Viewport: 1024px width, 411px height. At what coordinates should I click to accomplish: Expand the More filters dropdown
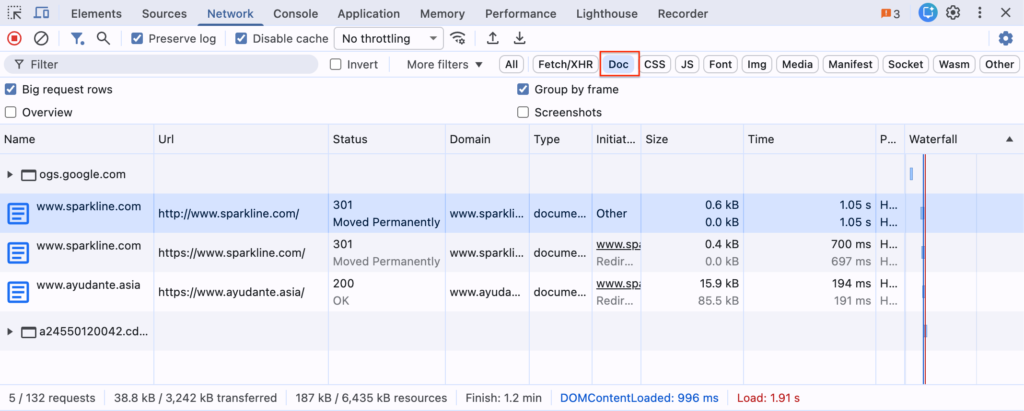444,64
